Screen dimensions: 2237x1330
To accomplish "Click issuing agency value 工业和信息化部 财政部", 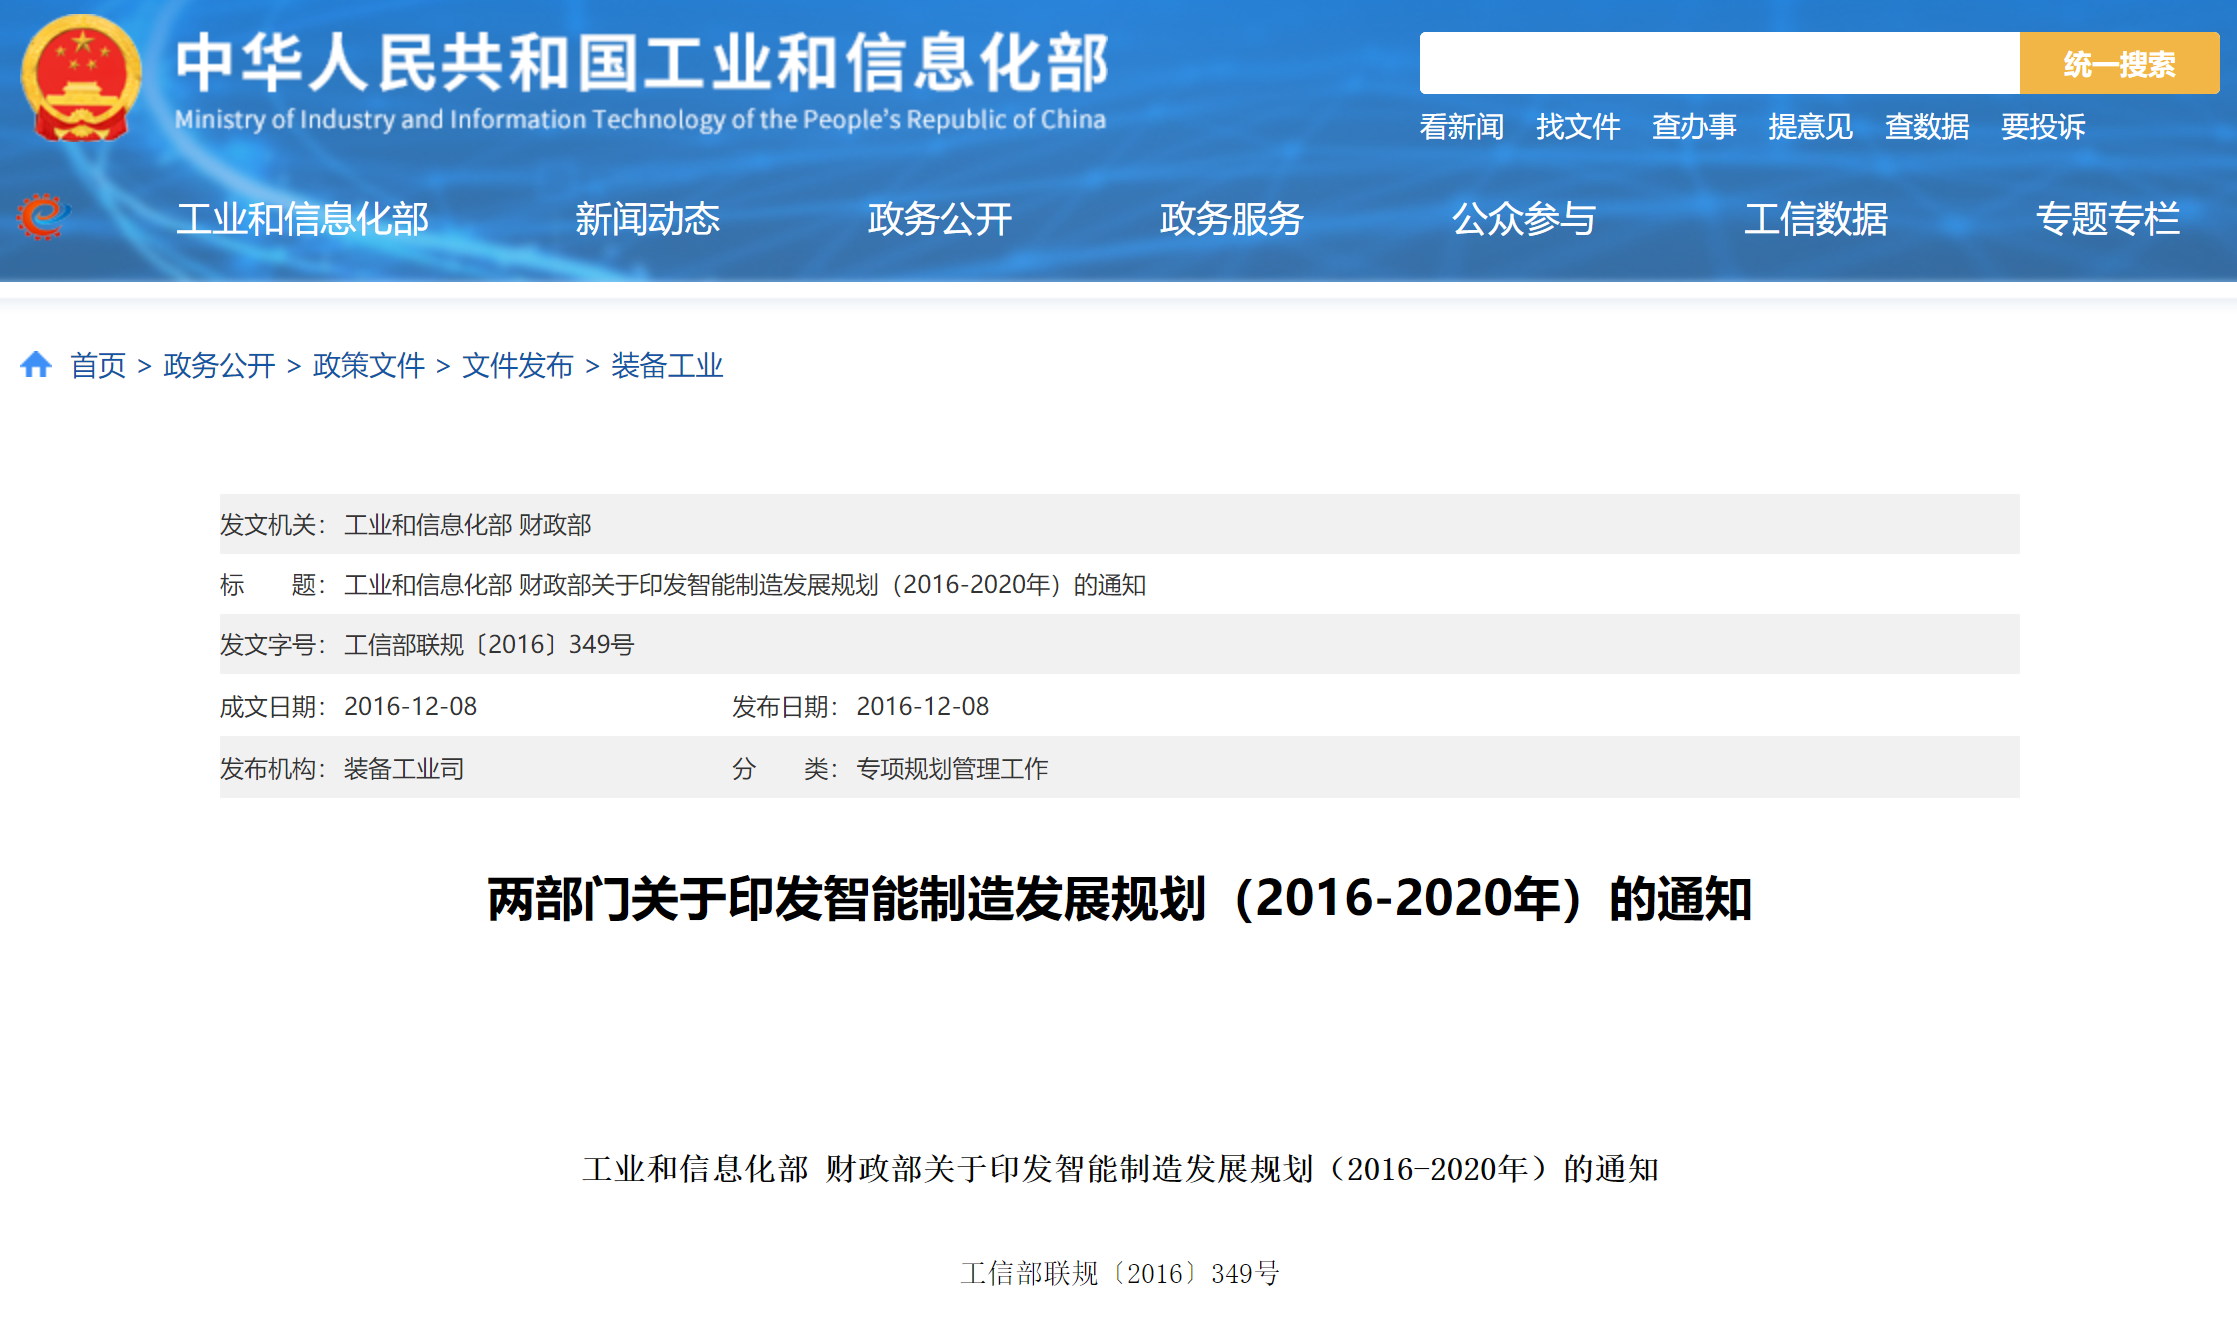I will coord(468,524).
